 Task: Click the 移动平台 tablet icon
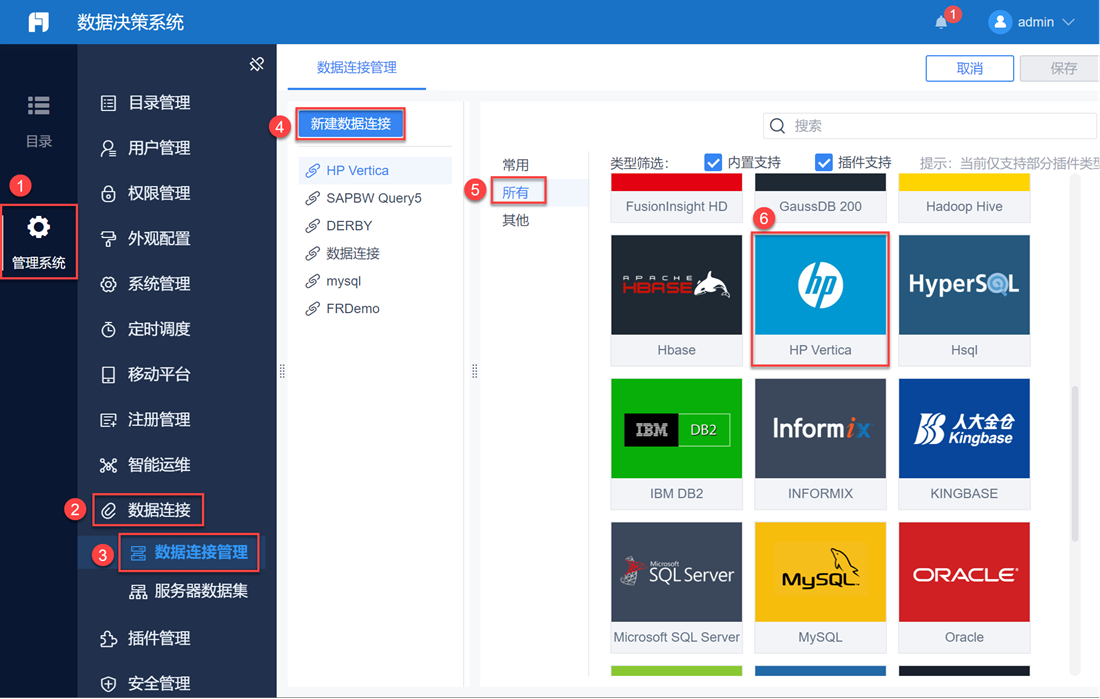pyautogui.click(x=108, y=375)
